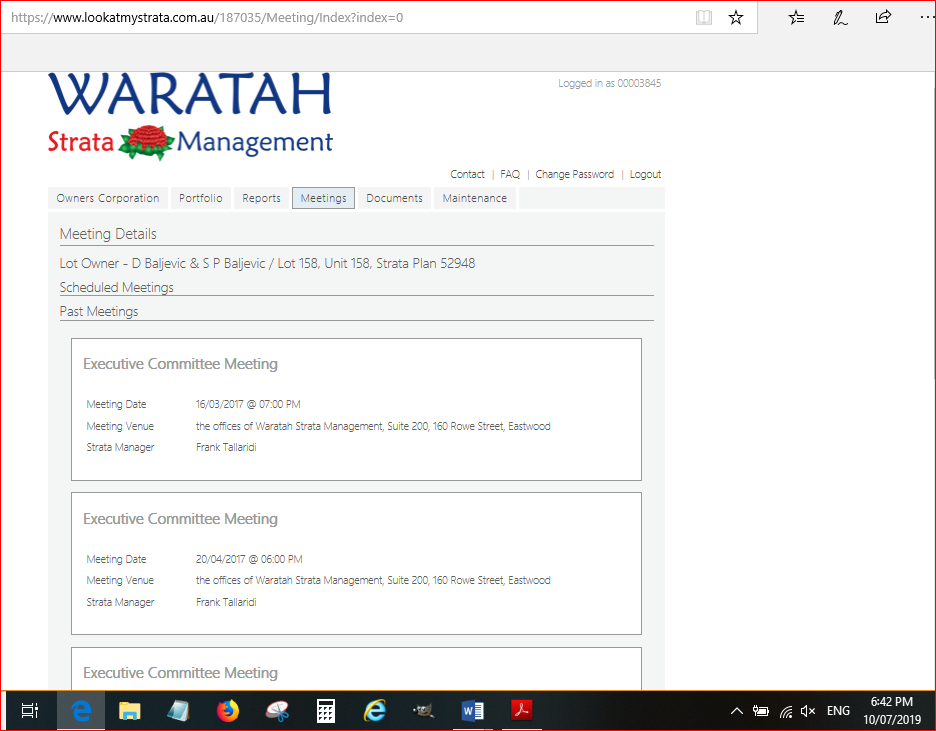This screenshot has width=936, height=731.
Task: Select the 'Logged in as 00003845' text
Action: click(609, 83)
